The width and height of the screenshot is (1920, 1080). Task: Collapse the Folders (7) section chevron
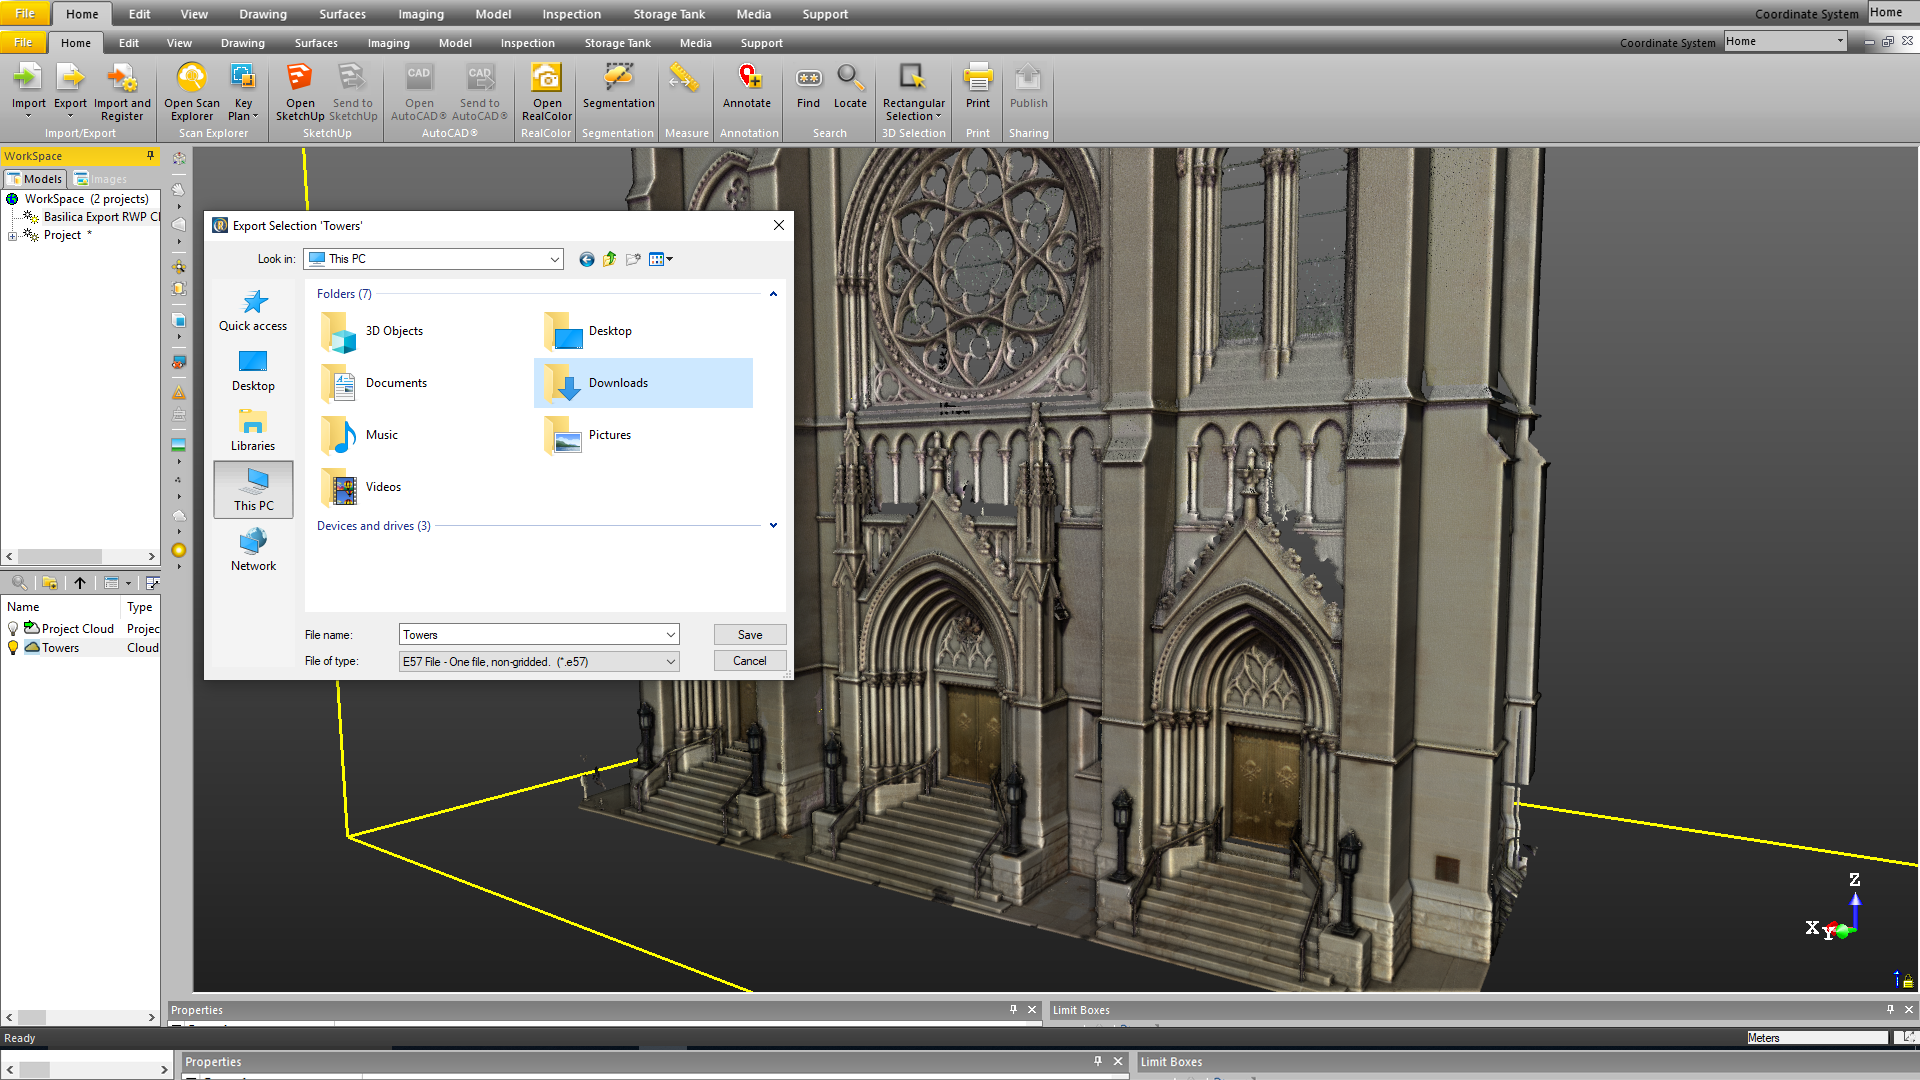click(773, 294)
